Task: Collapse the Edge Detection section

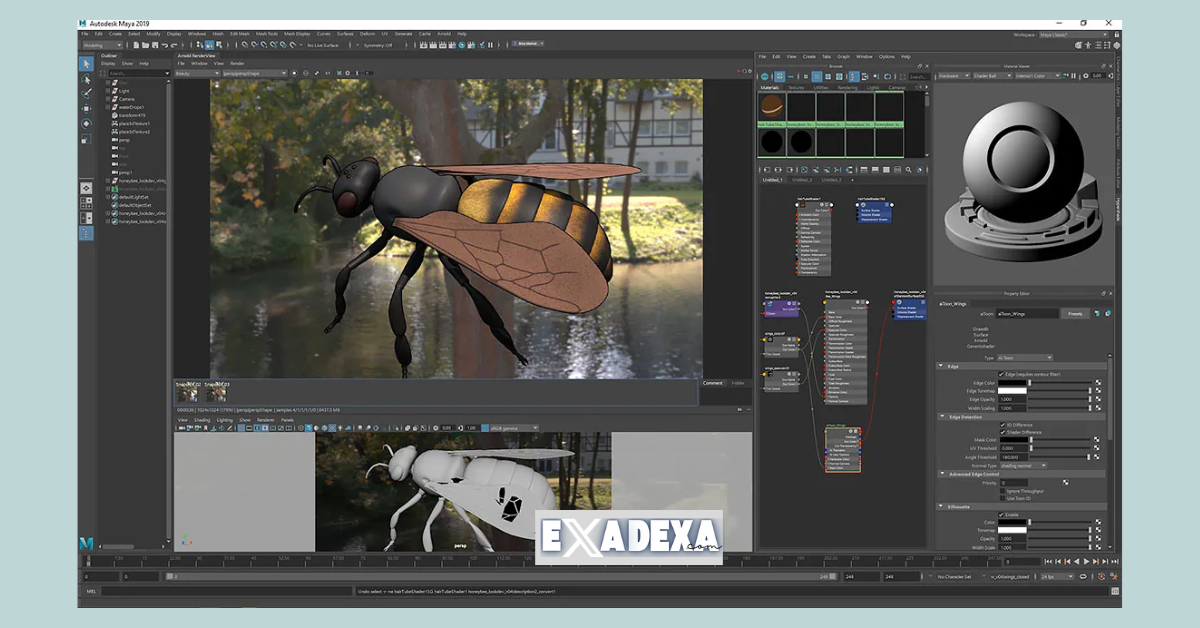Action: (x=941, y=417)
